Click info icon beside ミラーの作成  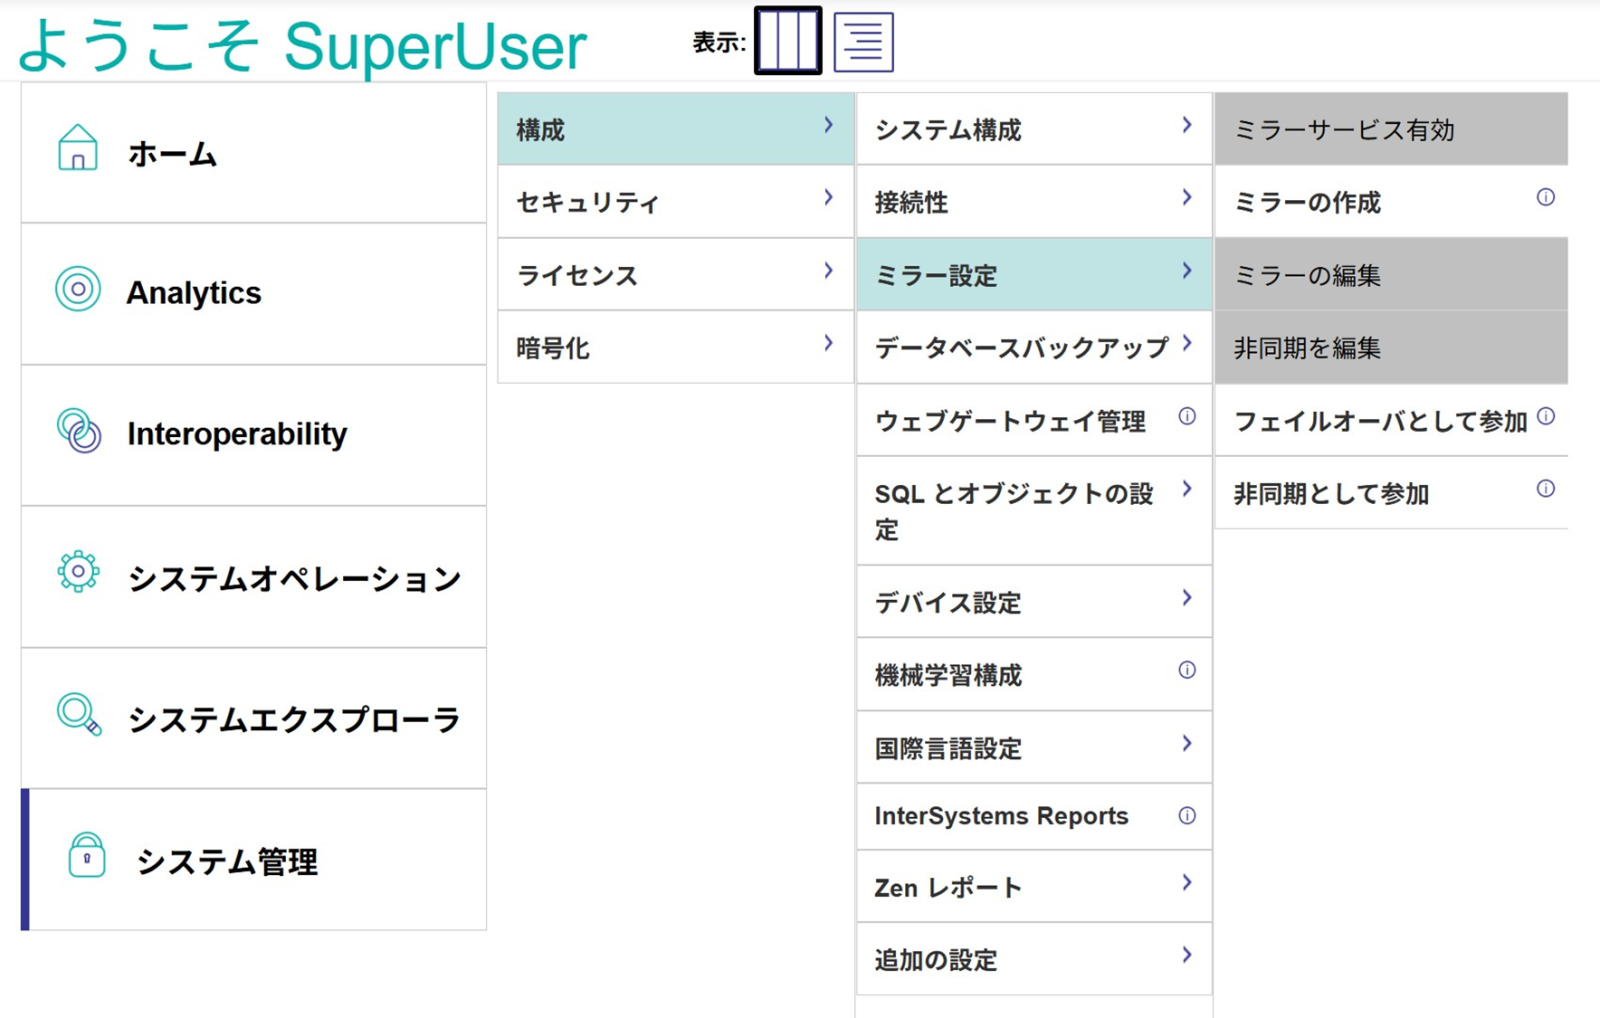coord(1545,198)
